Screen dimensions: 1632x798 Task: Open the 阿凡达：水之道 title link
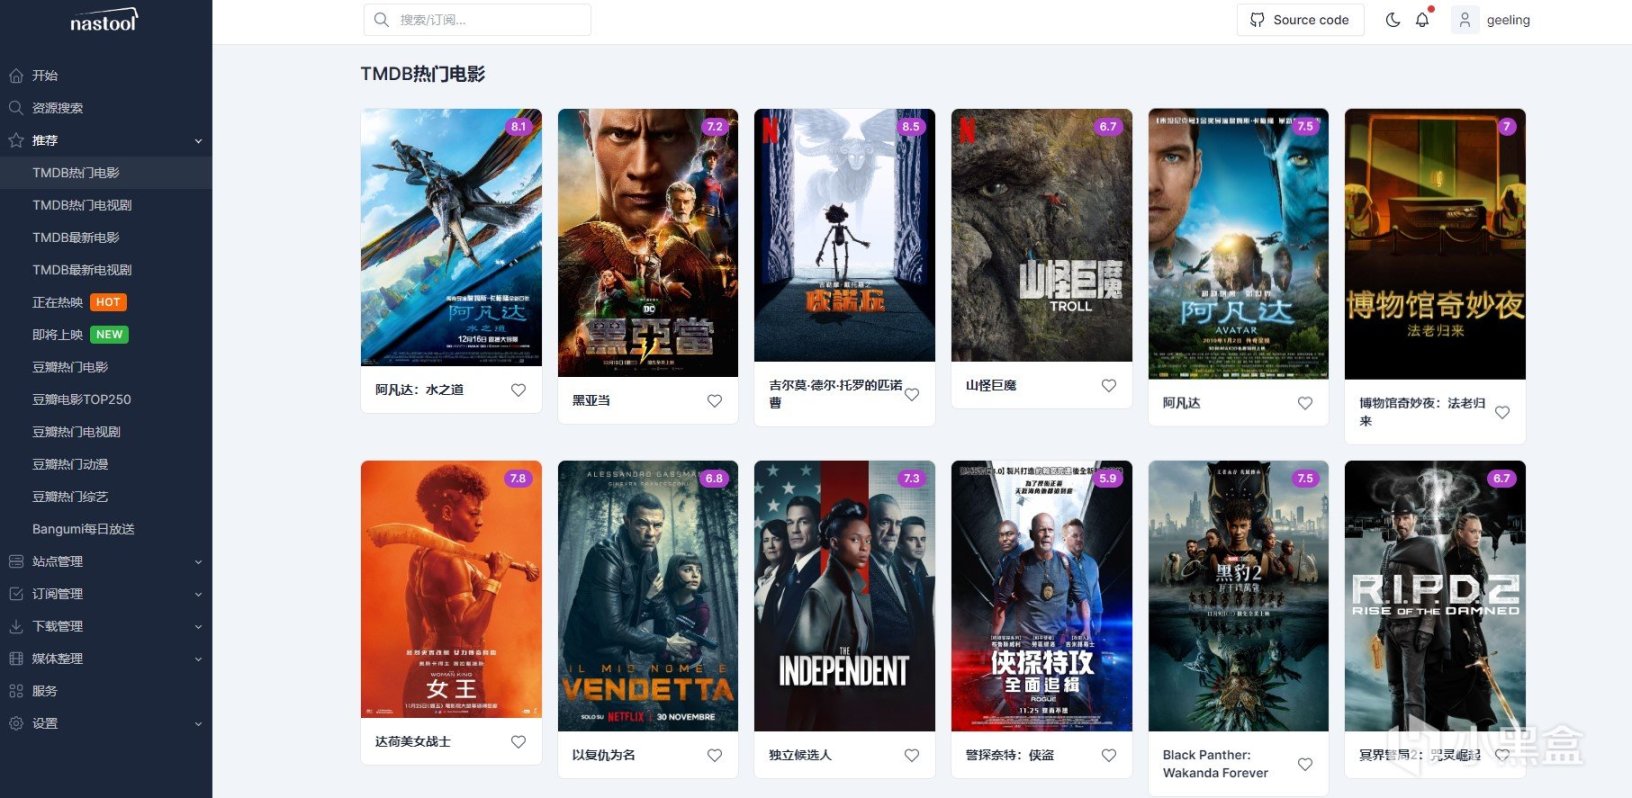point(419,390)
